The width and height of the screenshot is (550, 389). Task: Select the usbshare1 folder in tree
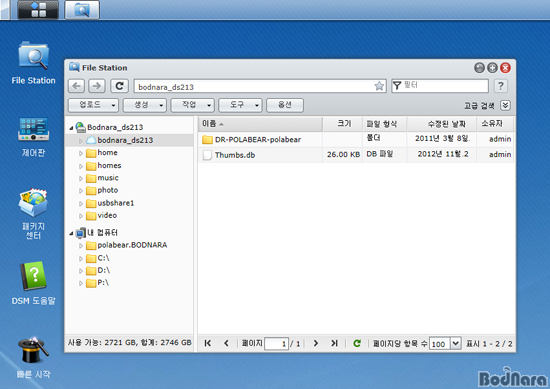tap(115, 203)
